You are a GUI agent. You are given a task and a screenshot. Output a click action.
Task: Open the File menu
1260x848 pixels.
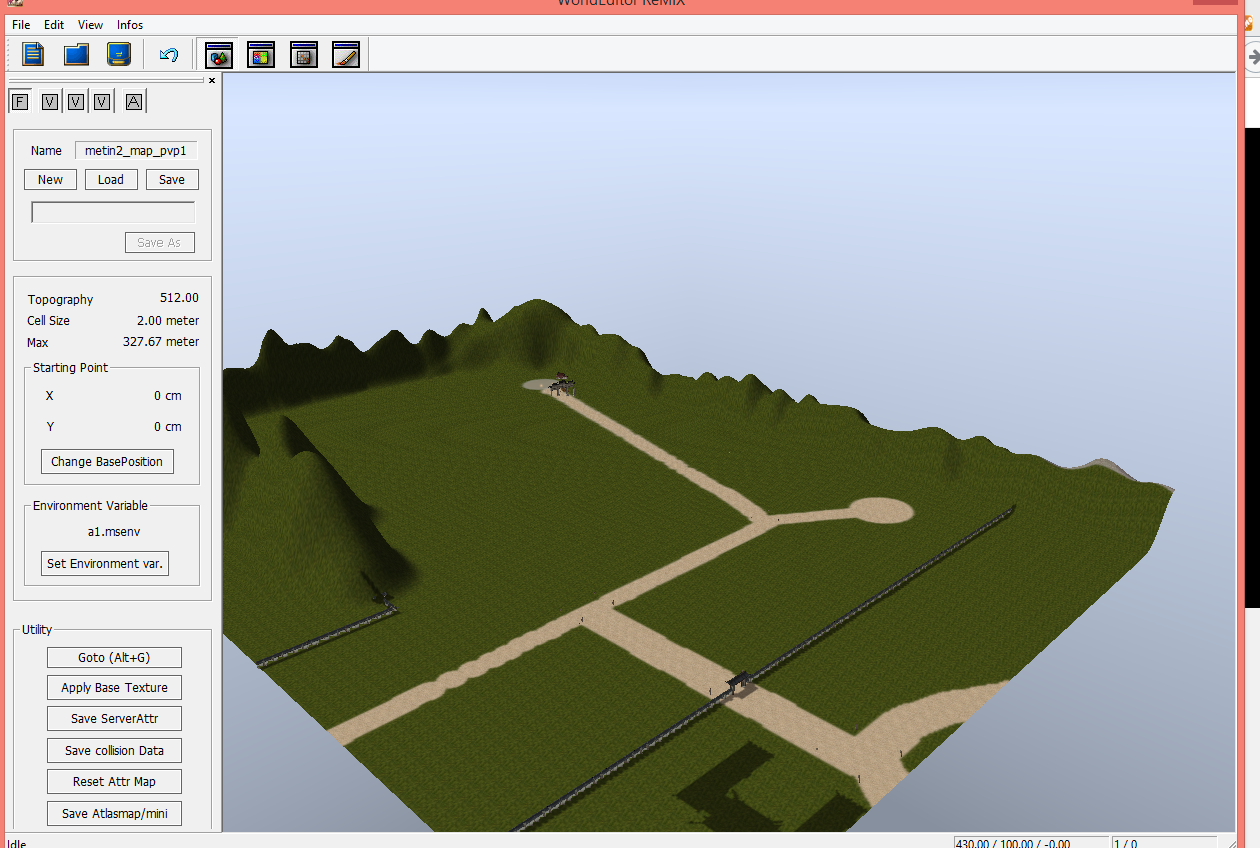coord(21,24)
